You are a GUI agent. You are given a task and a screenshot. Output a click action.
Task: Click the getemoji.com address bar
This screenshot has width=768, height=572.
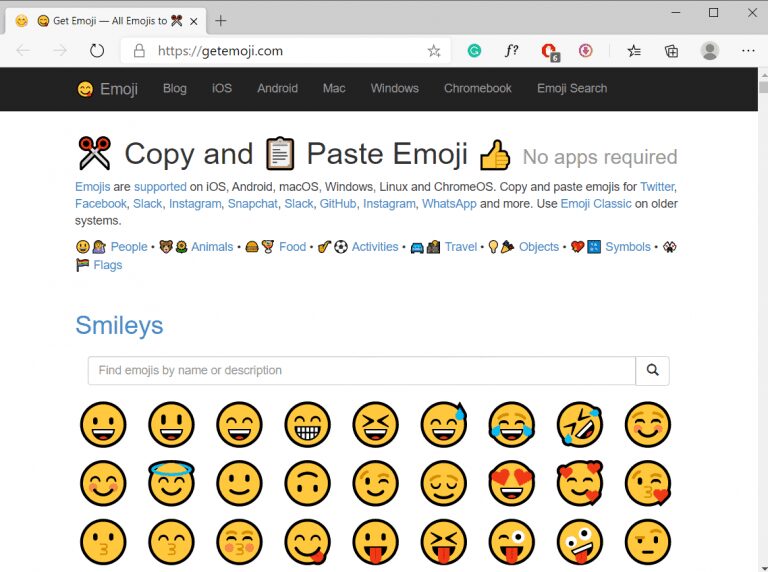tap(285, 50)
